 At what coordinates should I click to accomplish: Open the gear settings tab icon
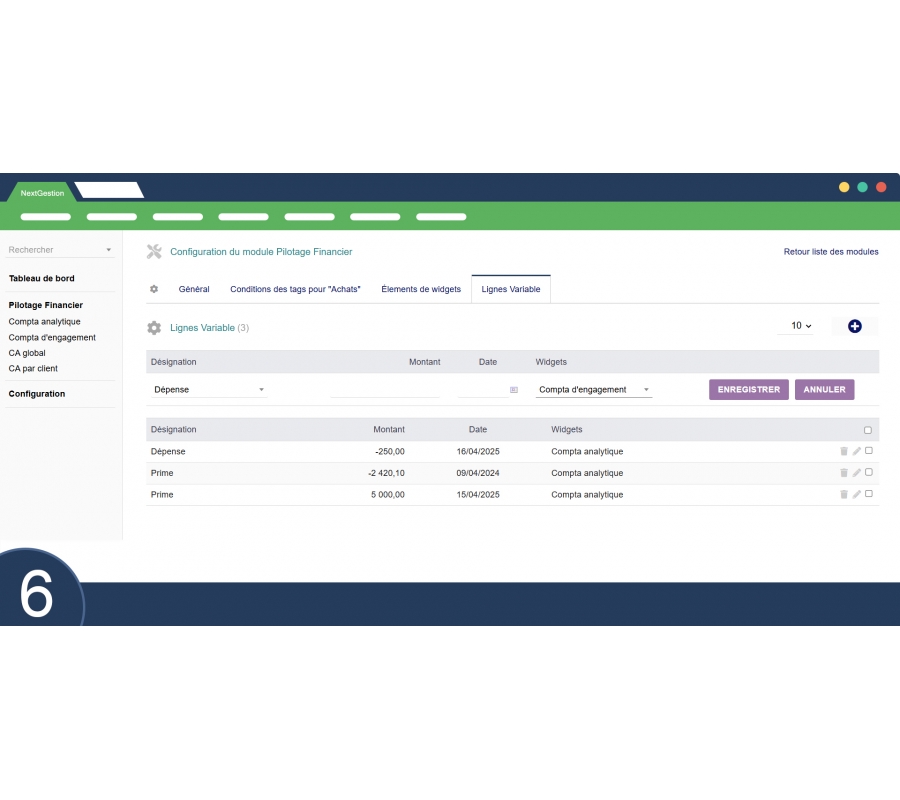click(154, 289)
